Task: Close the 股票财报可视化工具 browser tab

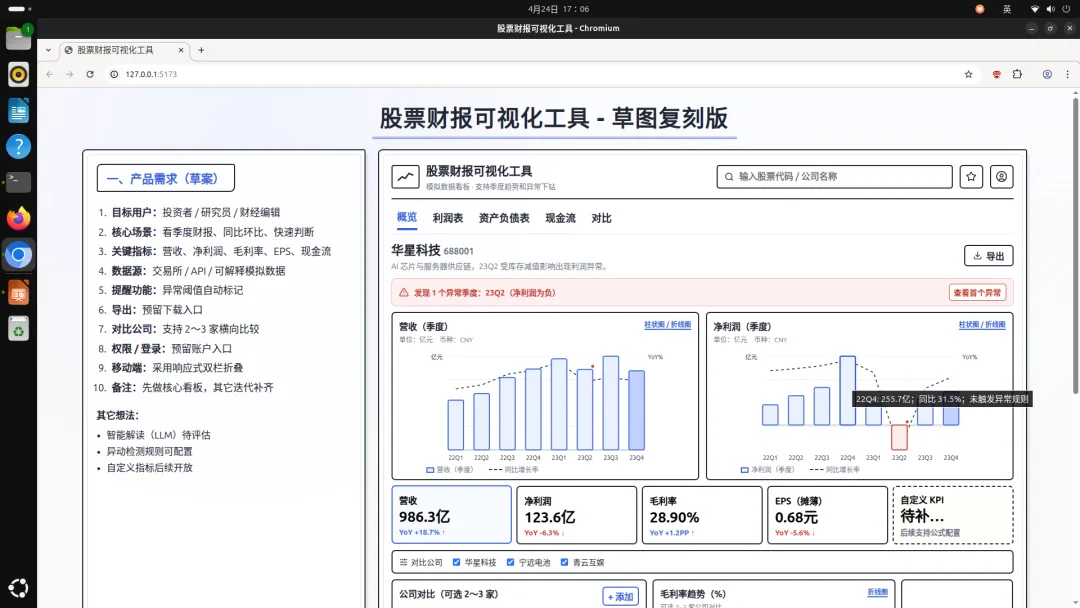Action: (181, 50)
